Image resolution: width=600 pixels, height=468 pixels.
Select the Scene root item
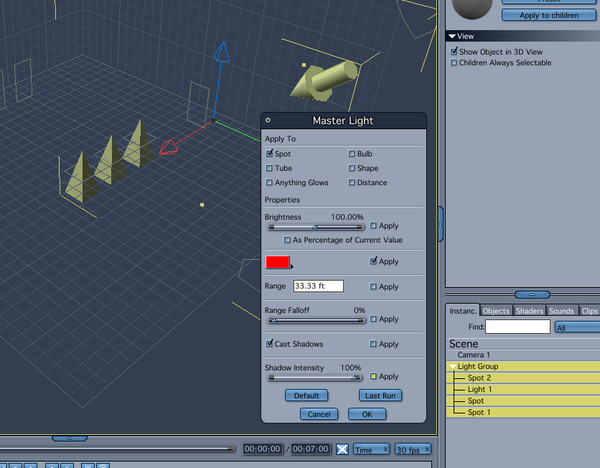(x=463, y=344)
